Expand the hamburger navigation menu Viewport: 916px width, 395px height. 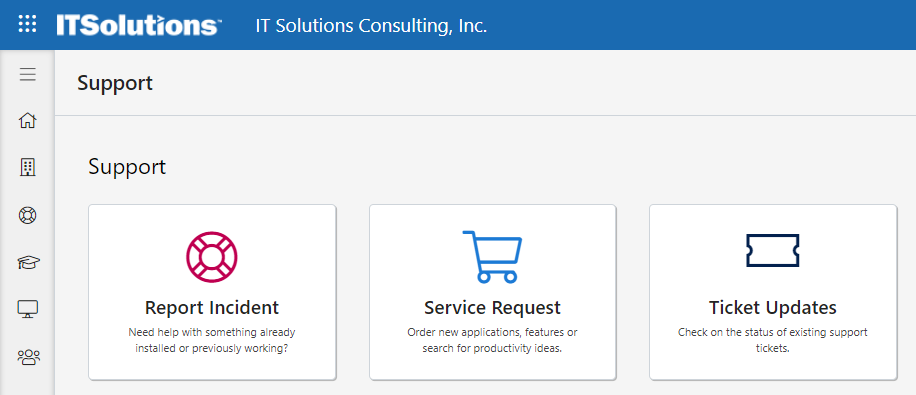(27, 74)
